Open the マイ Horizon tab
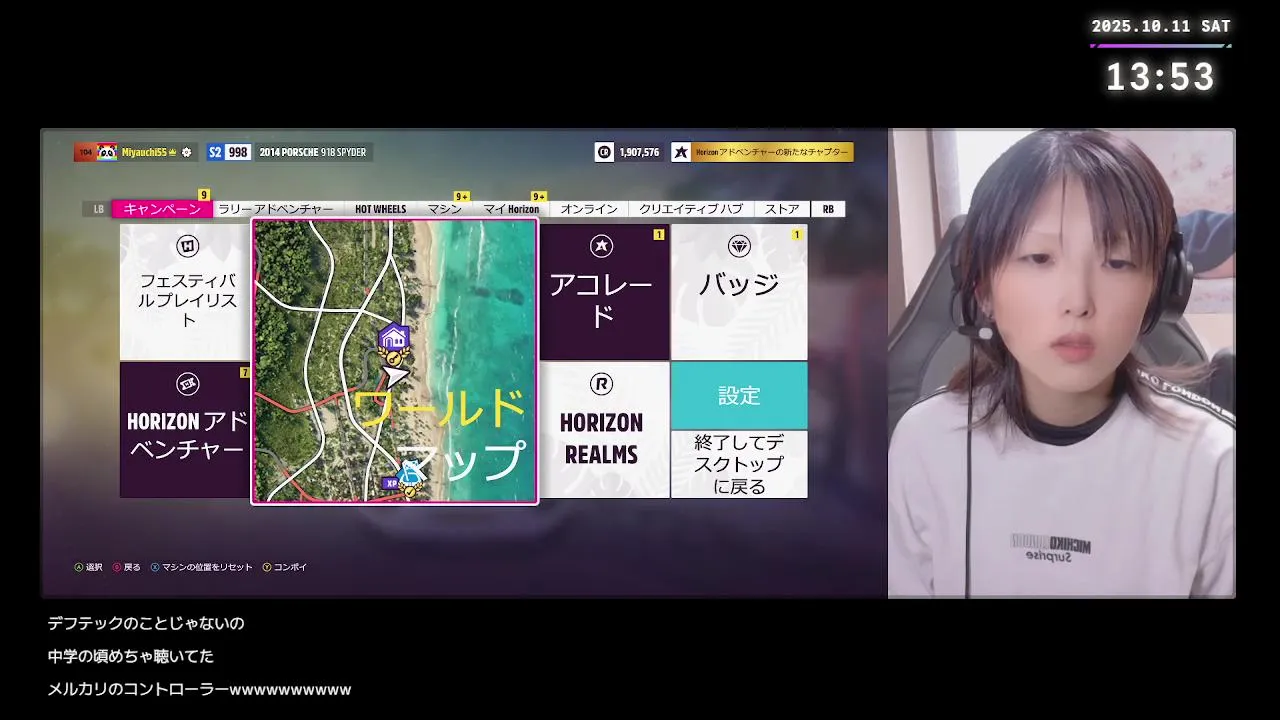 click(511, 209)
